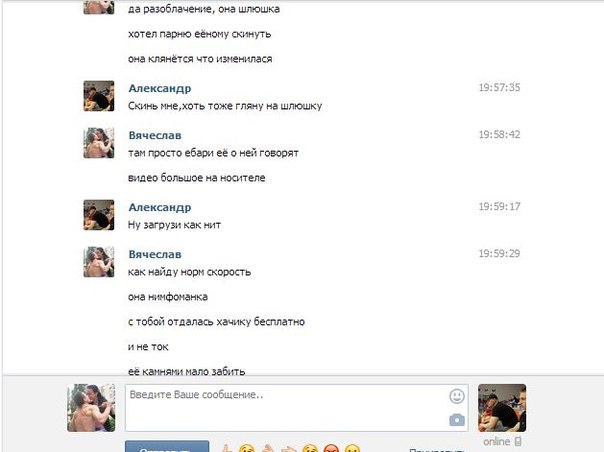Open Вячеслав's name link at 19:59:29
Viewport: 604px width, 452px height.
(155, 254)
